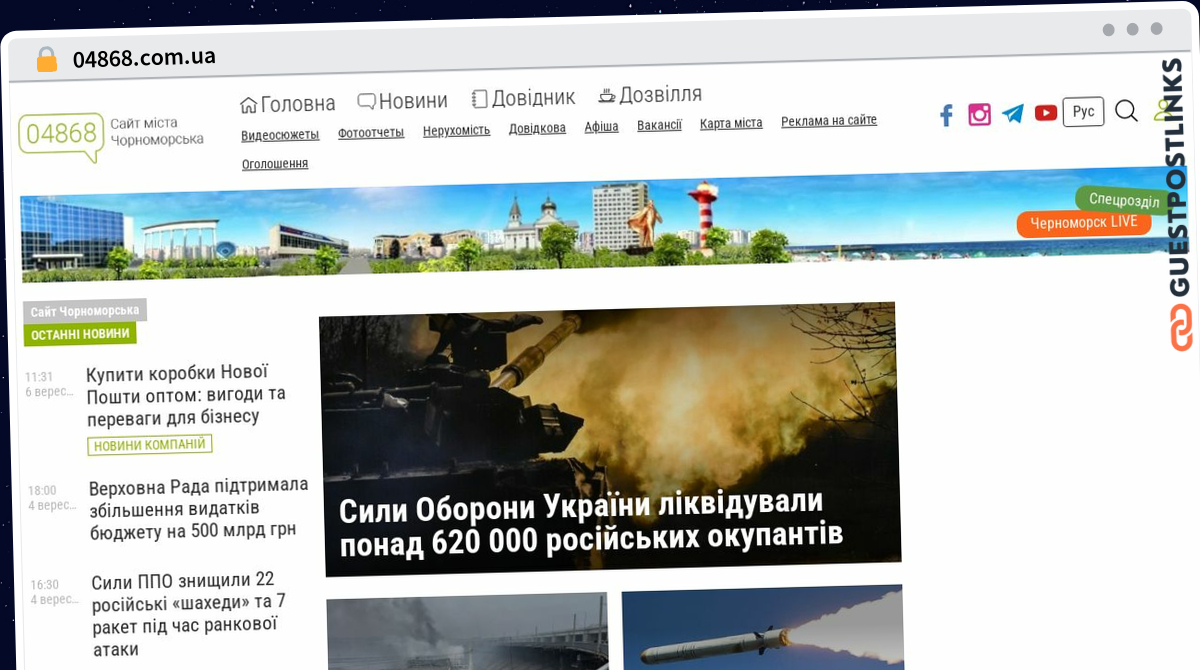Open the Головна menu item

[288, 103]
